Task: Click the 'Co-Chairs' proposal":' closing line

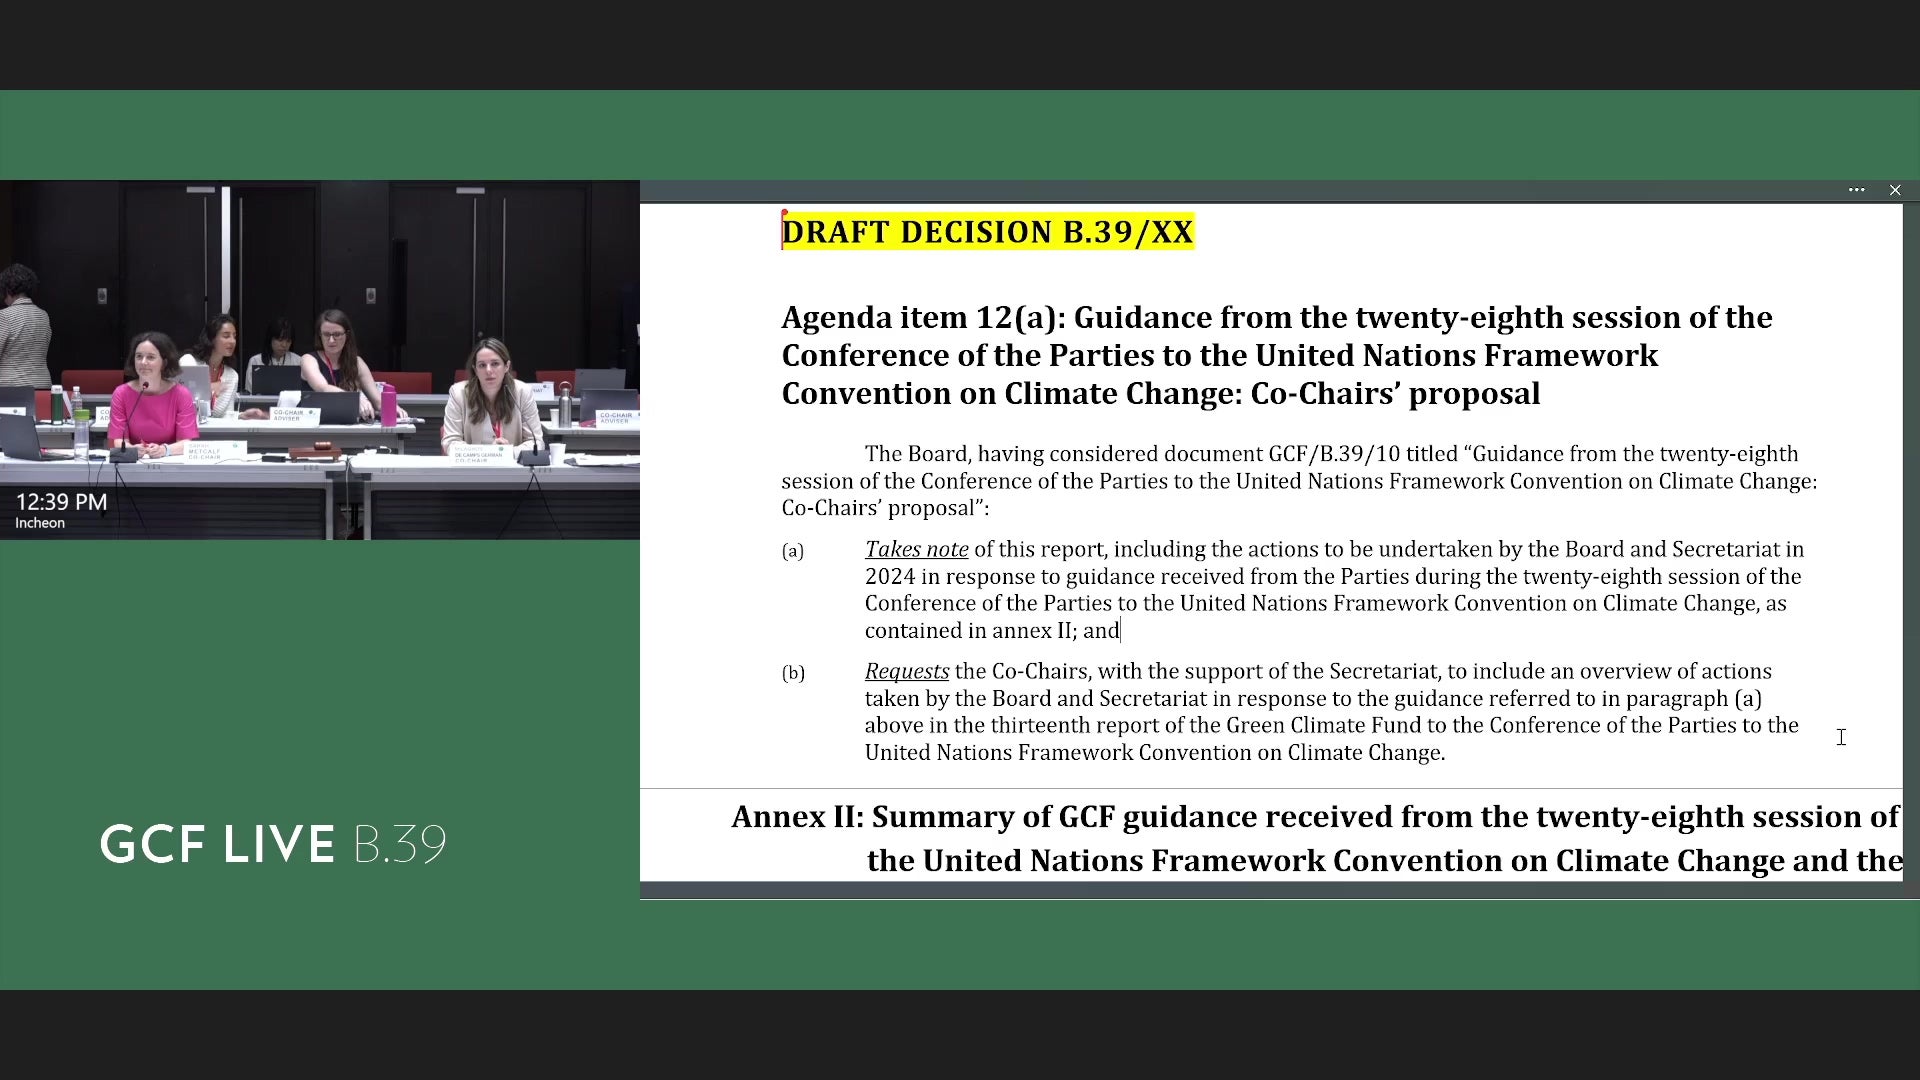Action: [x=885, y=508]
